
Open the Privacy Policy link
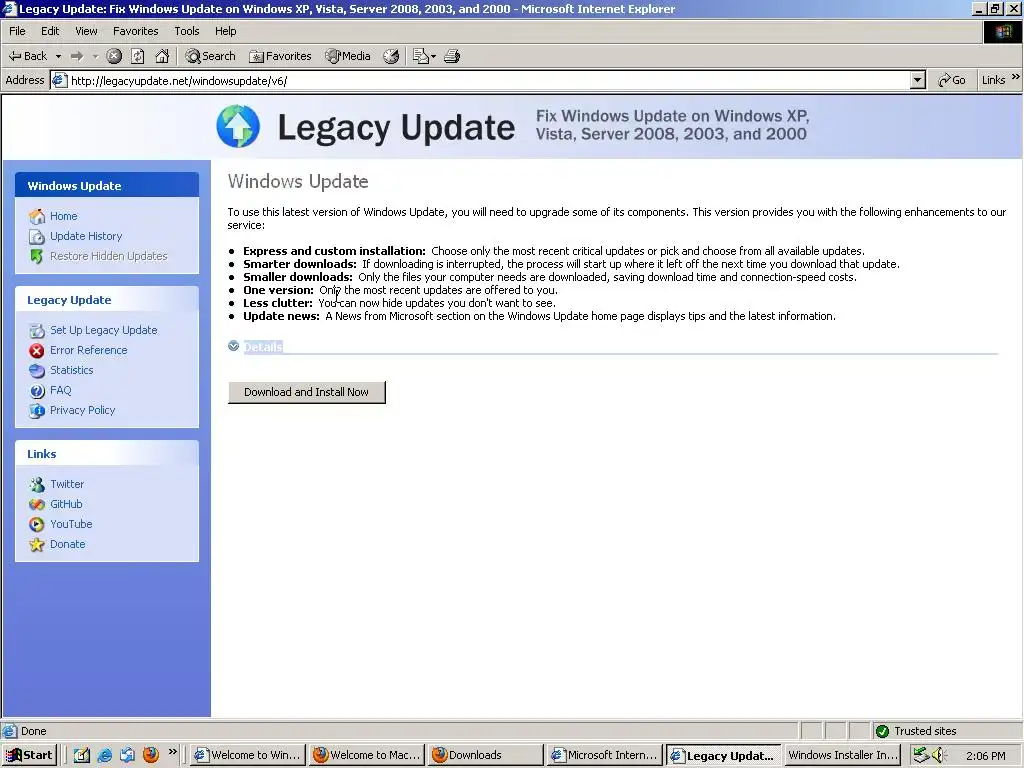[82, 410]
